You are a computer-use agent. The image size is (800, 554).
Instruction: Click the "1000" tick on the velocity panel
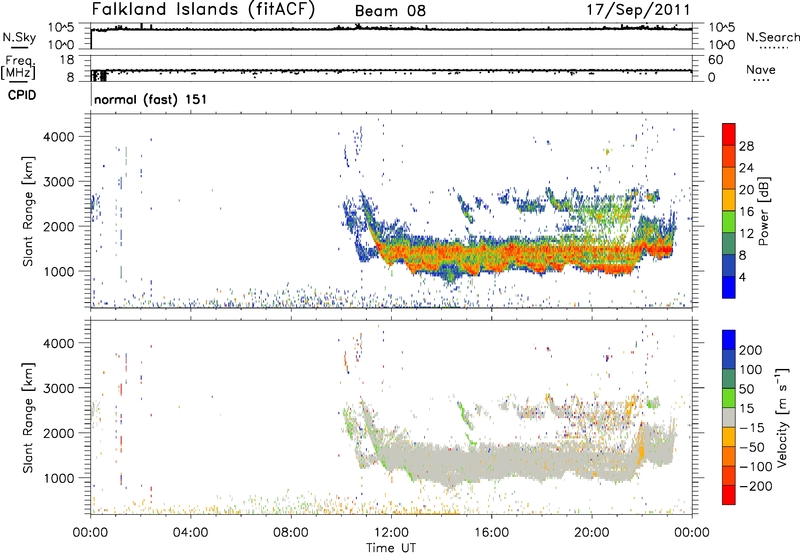[58, 478]
